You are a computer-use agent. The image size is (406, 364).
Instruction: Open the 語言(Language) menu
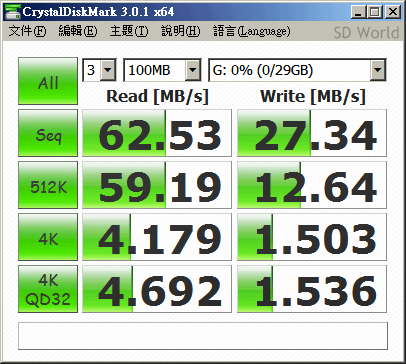[252, 31]
